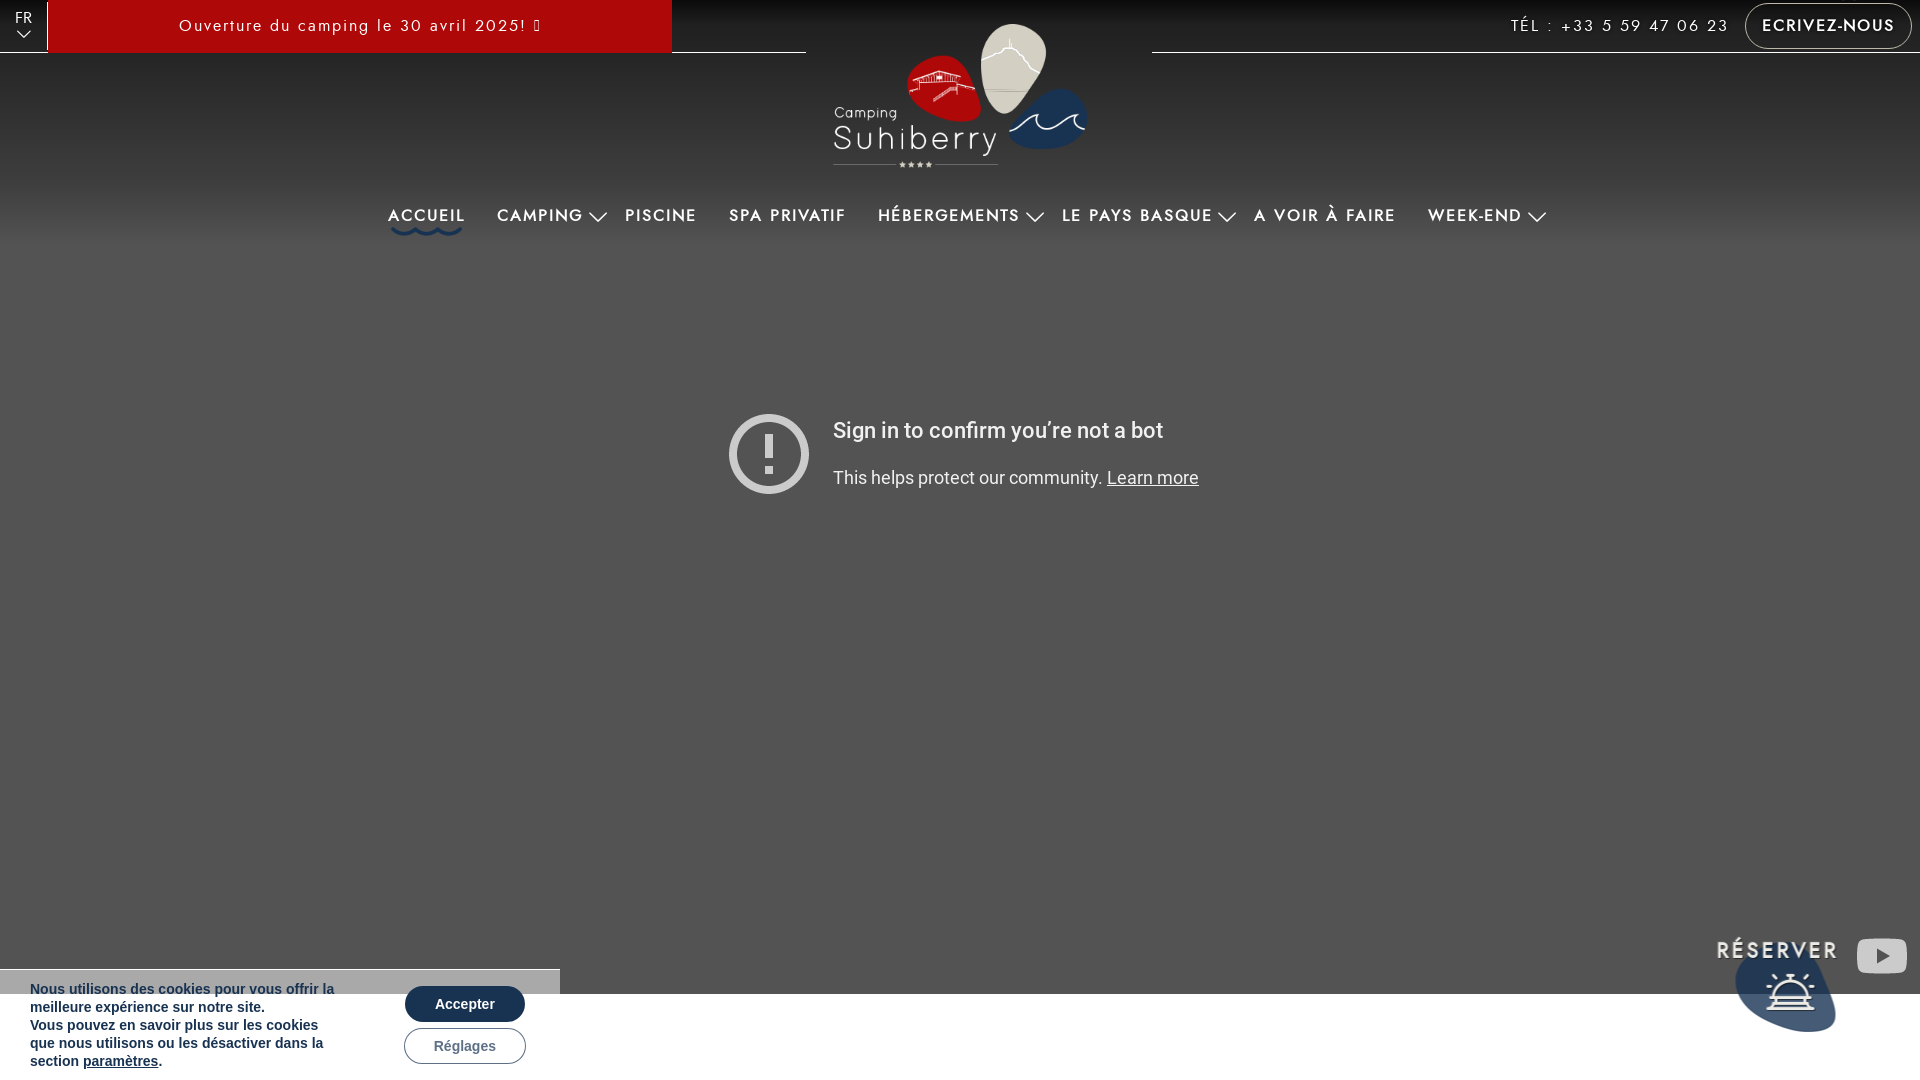Follow the Learn more link
This screenshot has height=1080, width=1920.
[x=1152, y=478]
